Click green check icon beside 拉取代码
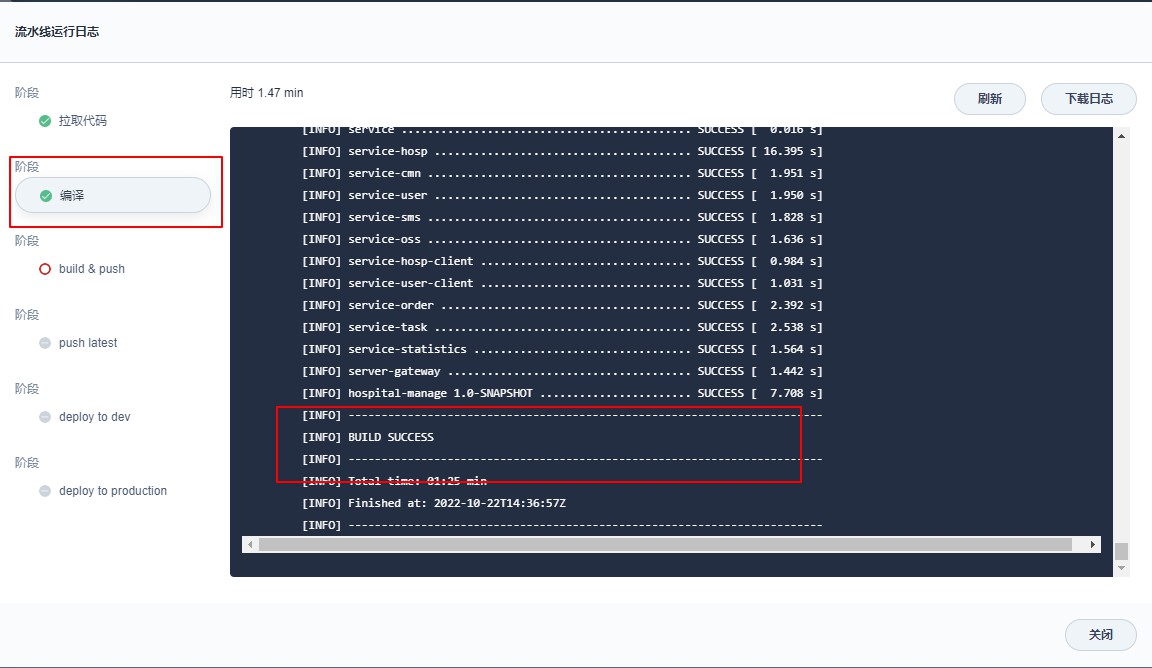1152x668 pixels. click(45, 121)
